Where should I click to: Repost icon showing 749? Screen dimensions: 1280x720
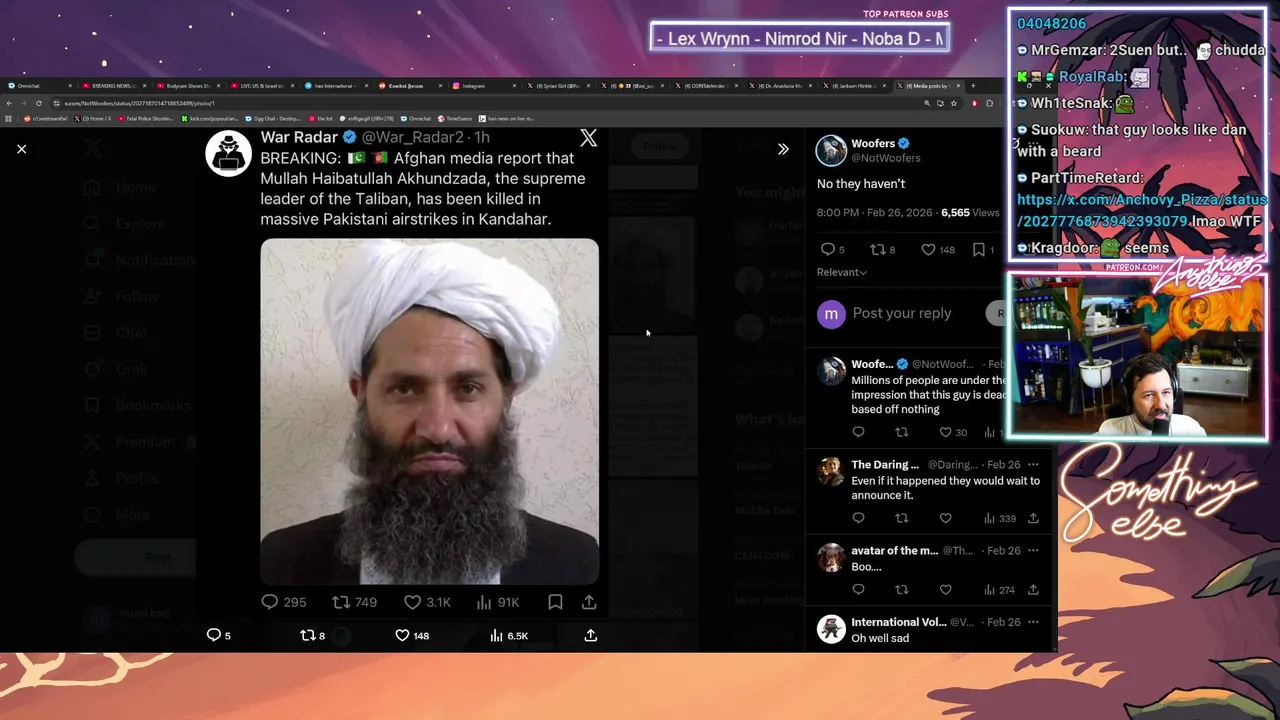coord(341,602)
